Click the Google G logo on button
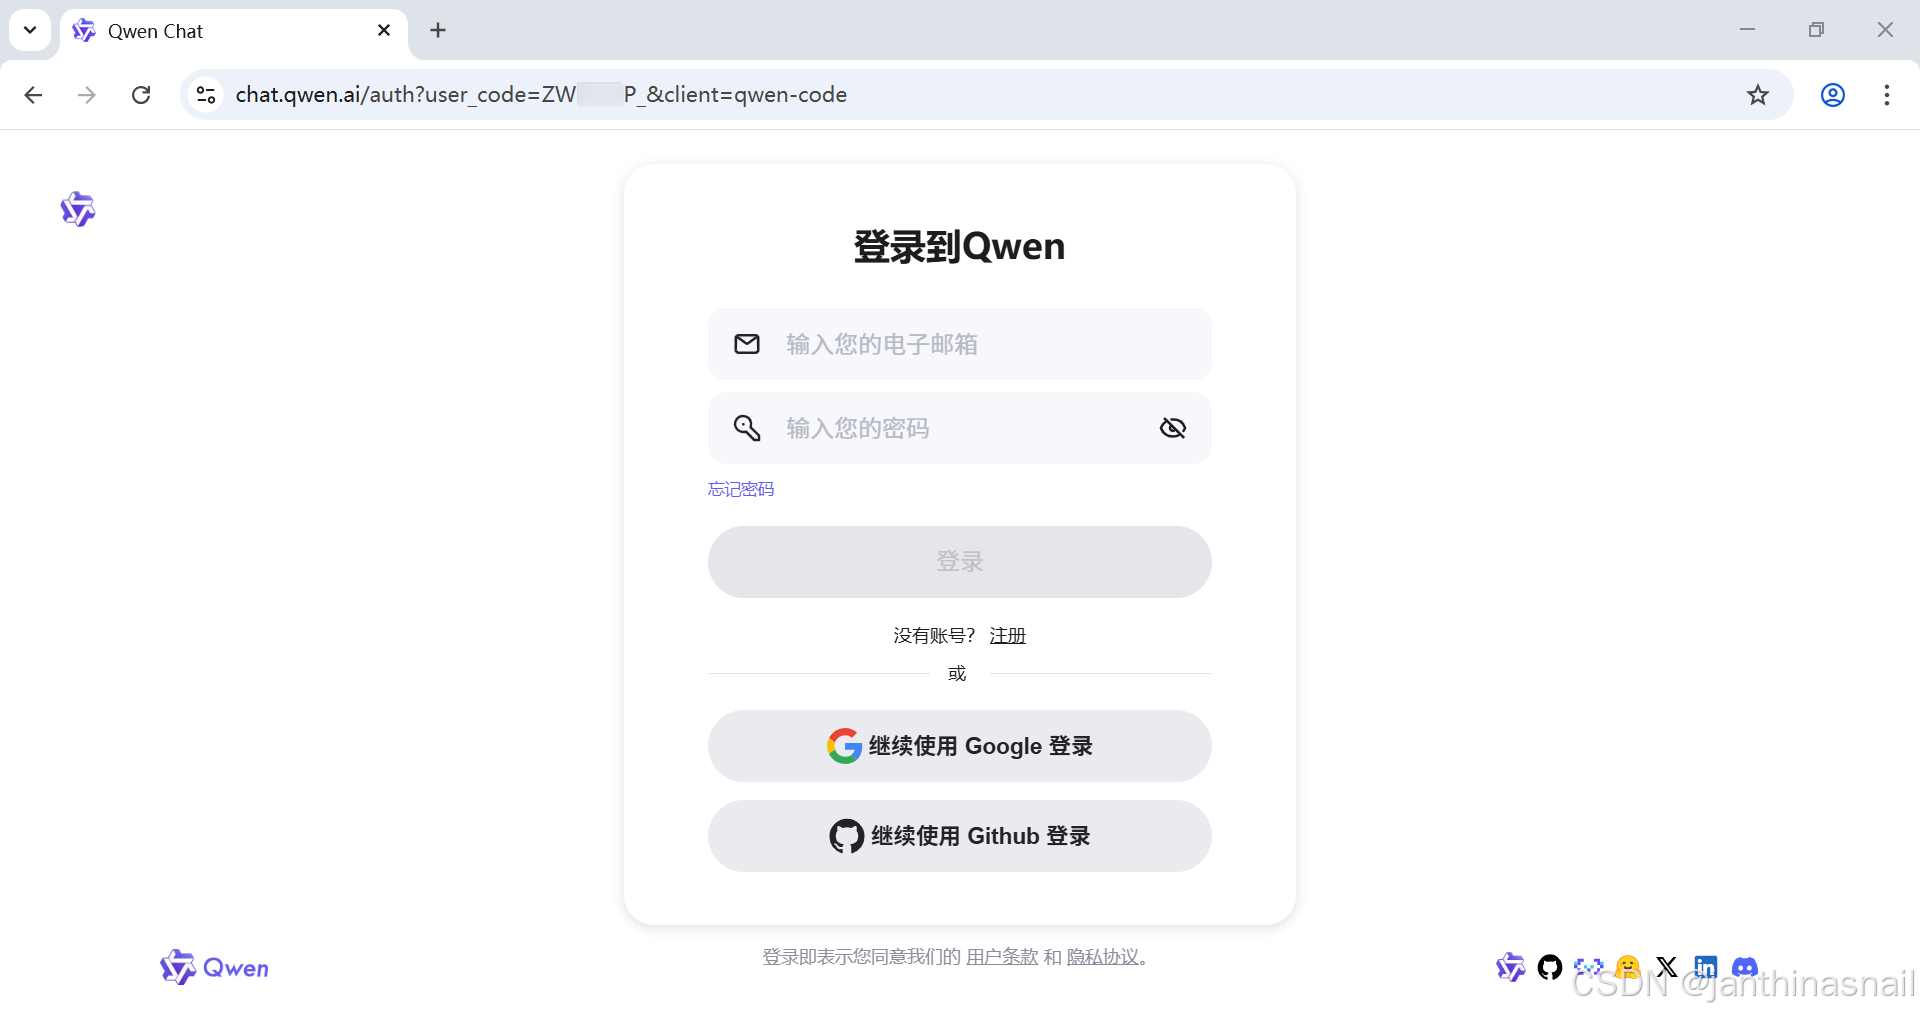The image size is (1920, 1015). (845, 746)
